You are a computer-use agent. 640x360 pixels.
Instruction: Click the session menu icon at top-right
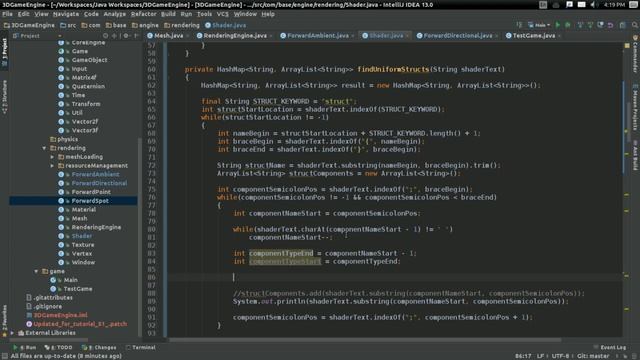(x=633, y=4)
